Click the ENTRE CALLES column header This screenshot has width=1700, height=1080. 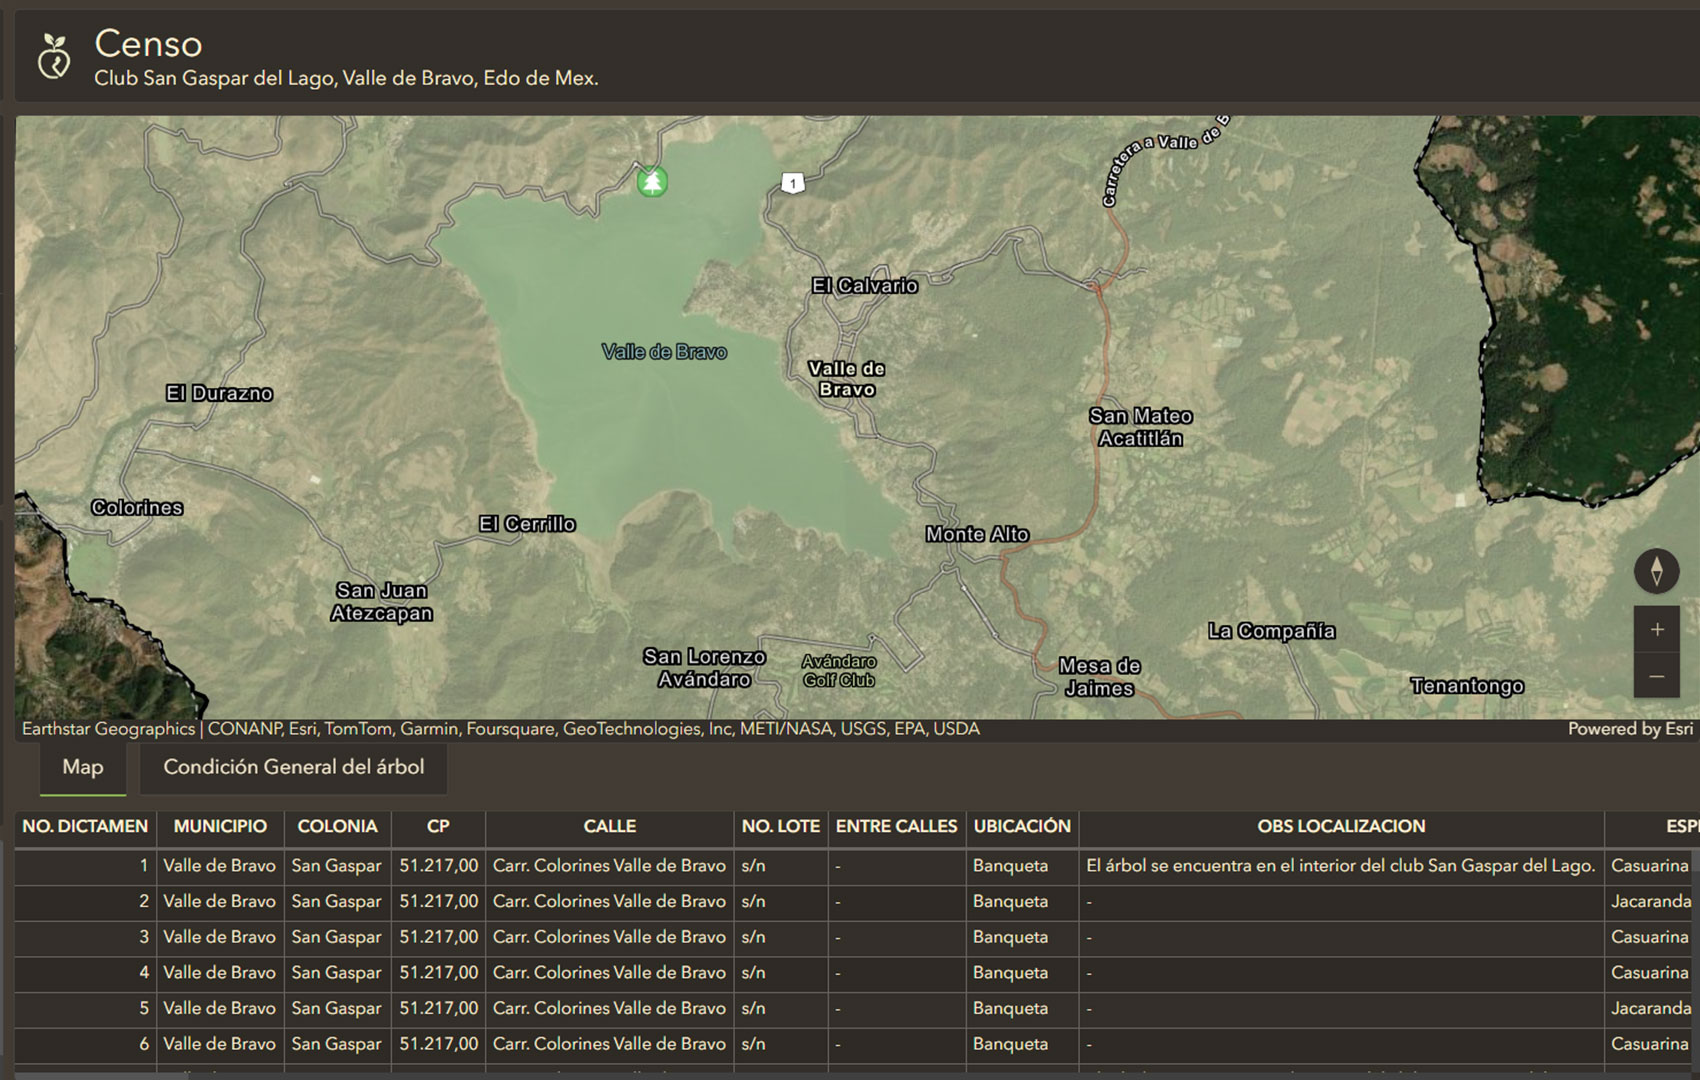(897, 826)
